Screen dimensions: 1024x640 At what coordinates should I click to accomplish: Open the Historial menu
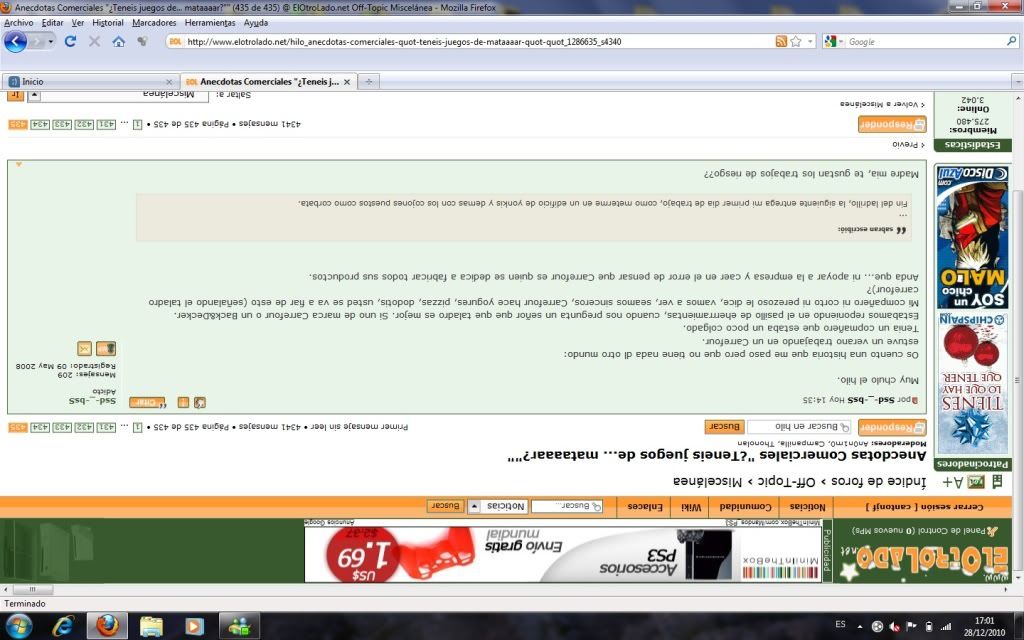108,23
